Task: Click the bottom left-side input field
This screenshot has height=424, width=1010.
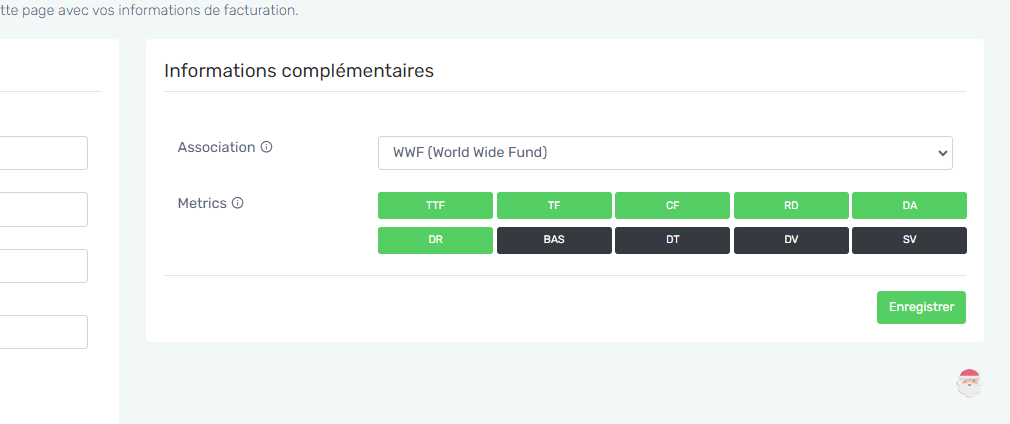Action: (x=44, y=332)
